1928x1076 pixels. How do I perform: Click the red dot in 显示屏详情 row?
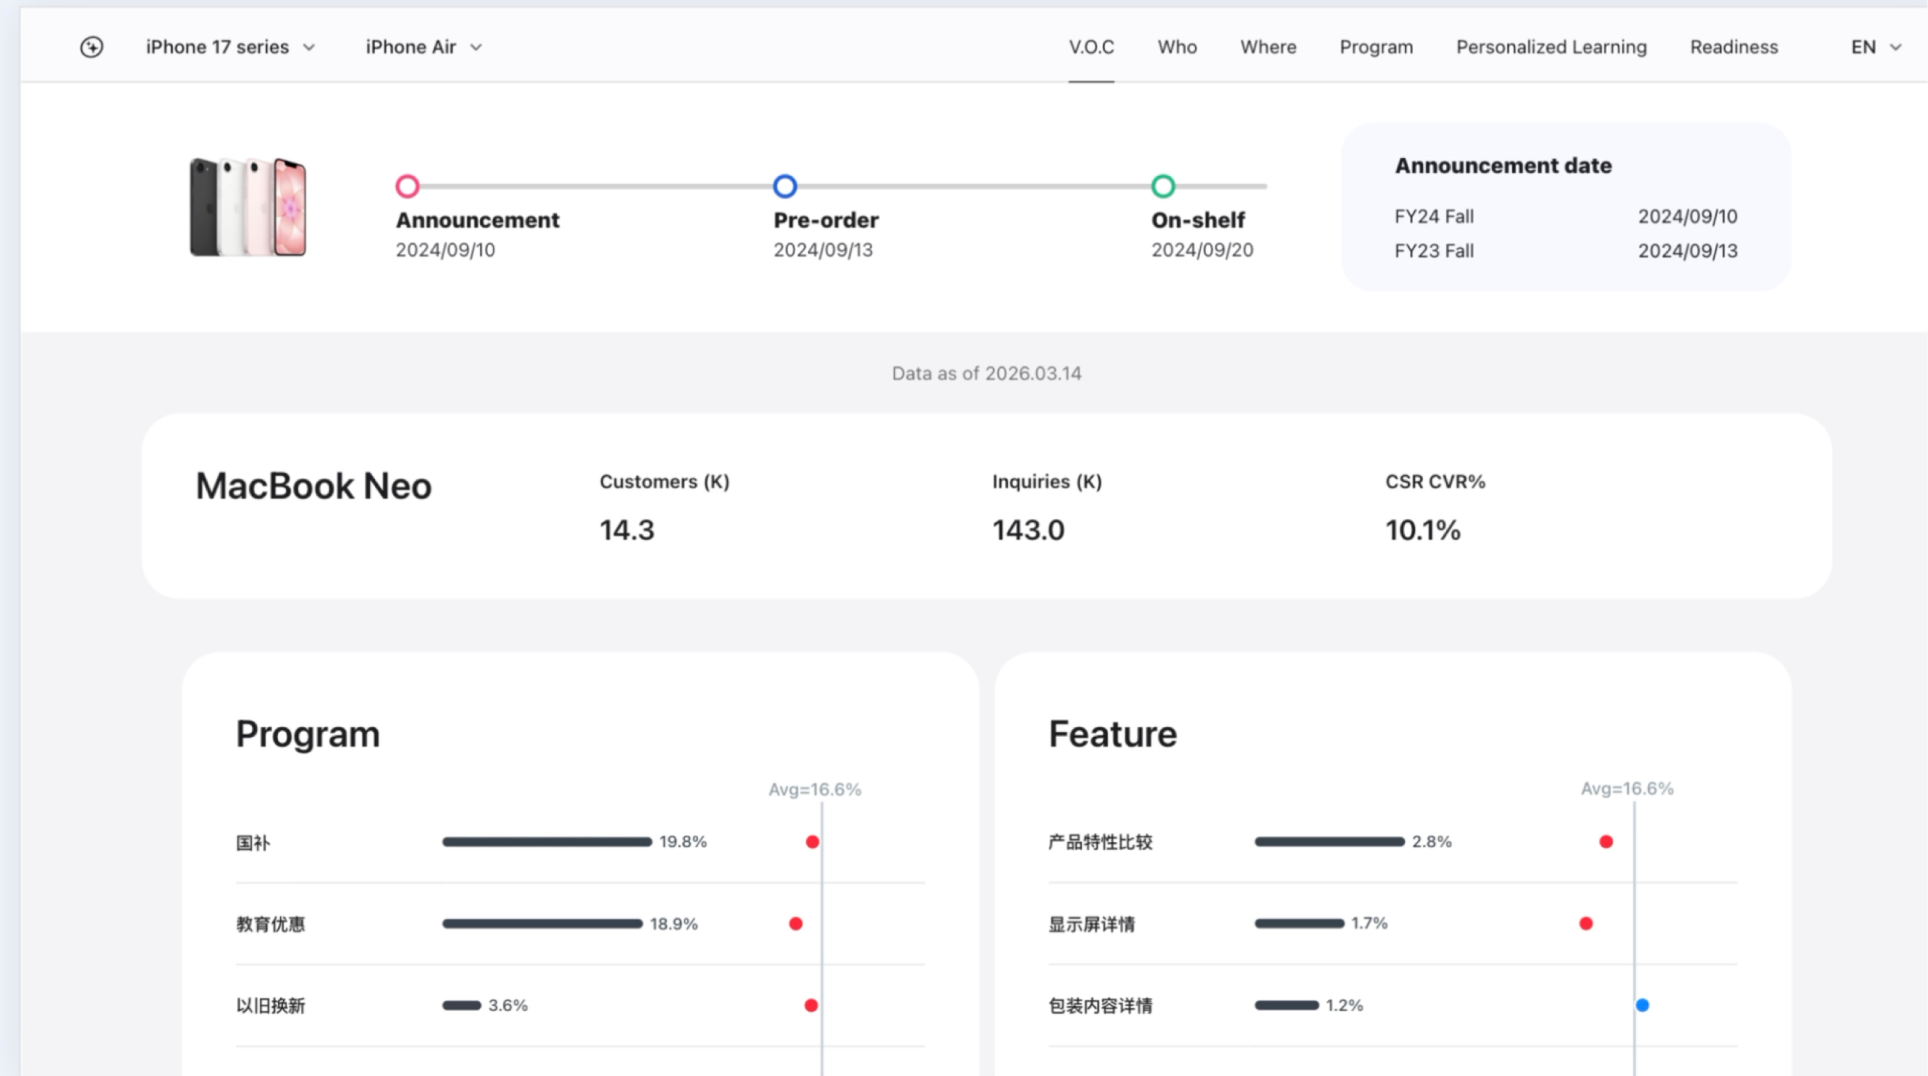click(x=1585, y=924)
